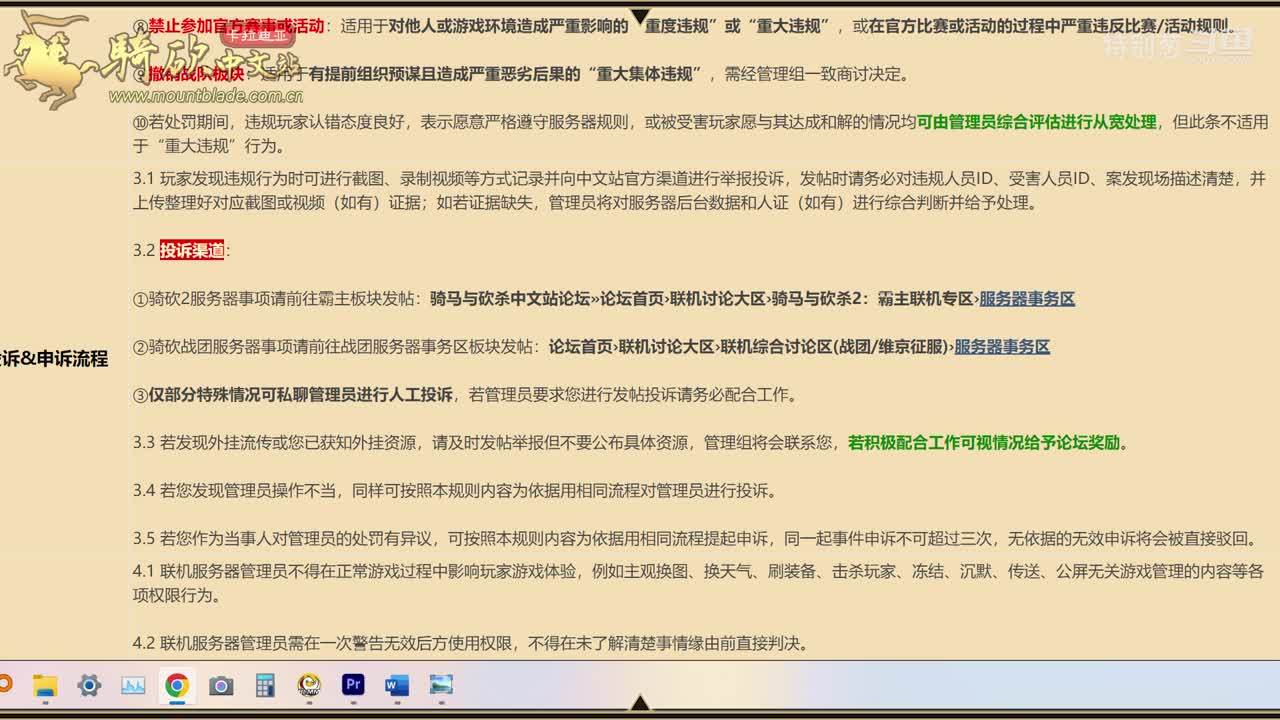This screenshot has height=720, width=1280.
Task: Open the Photos app taskbar icon
Action: (441, 685)
